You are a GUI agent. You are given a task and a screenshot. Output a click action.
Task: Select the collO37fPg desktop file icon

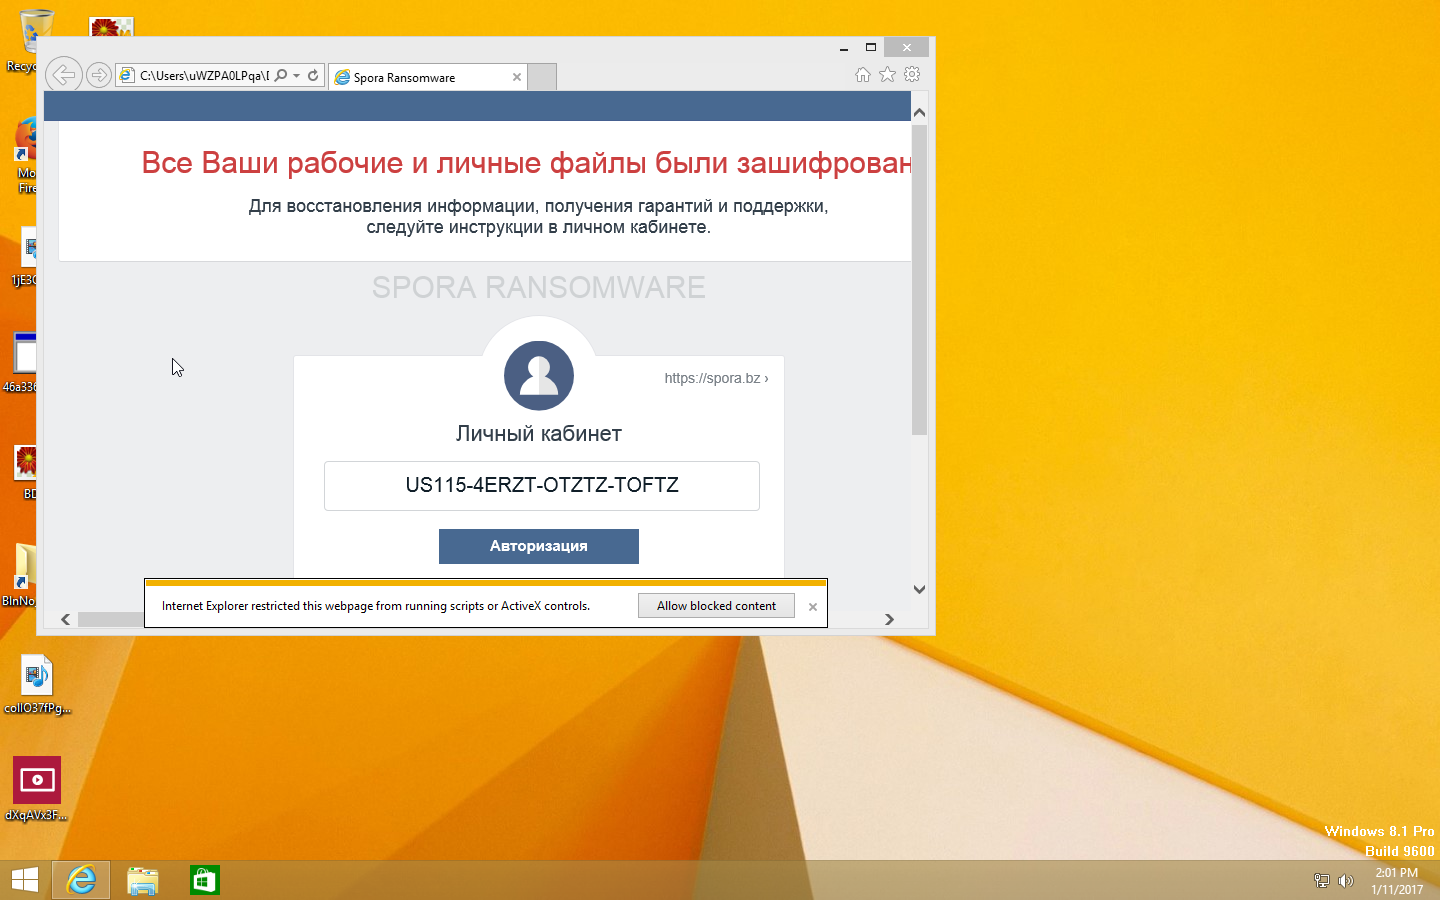point(37,685)
